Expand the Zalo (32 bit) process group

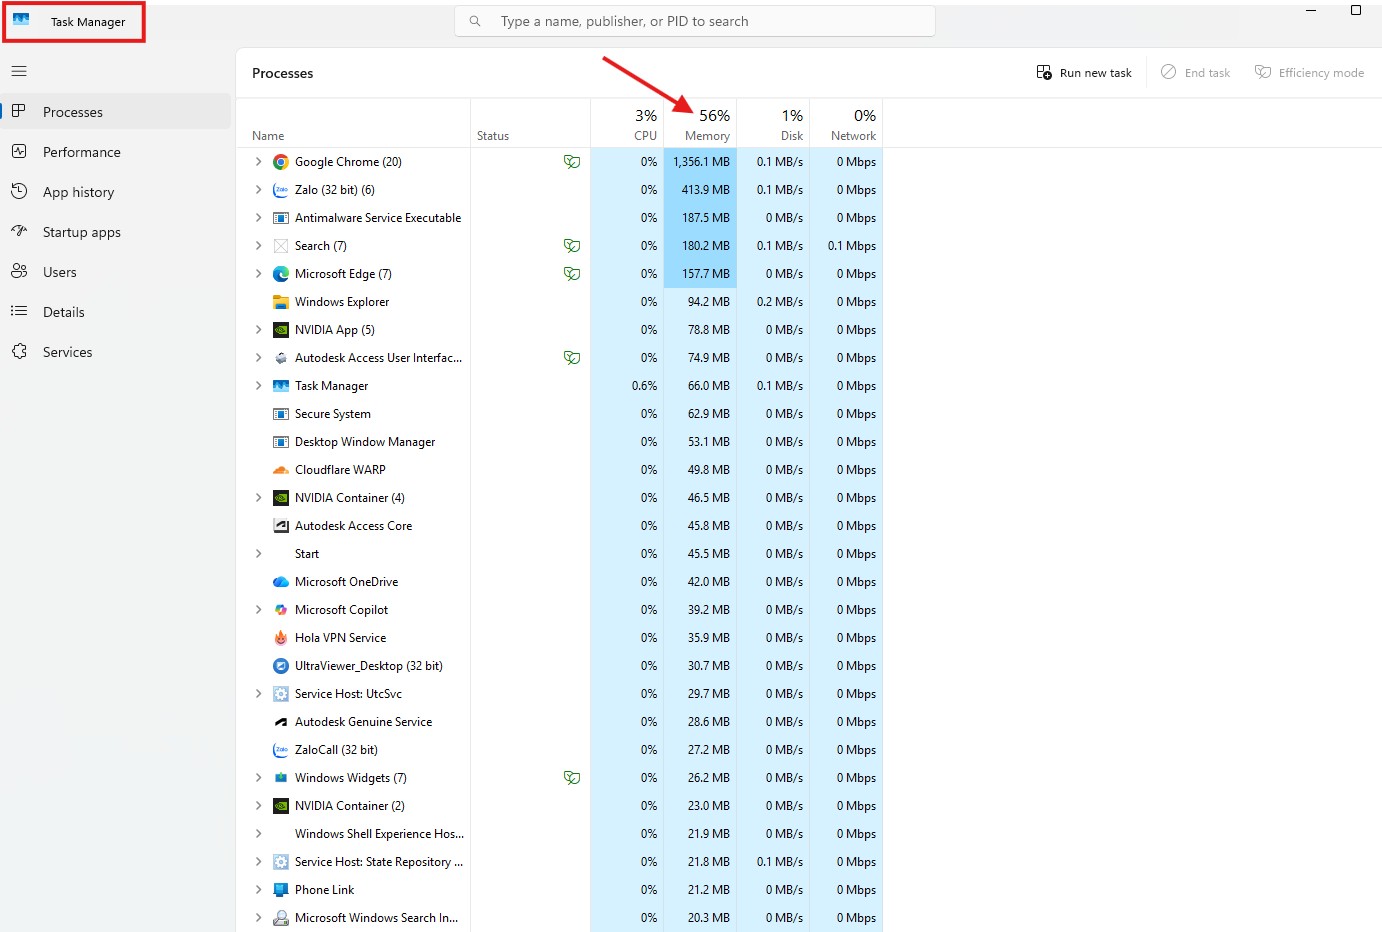coord(258,190)
